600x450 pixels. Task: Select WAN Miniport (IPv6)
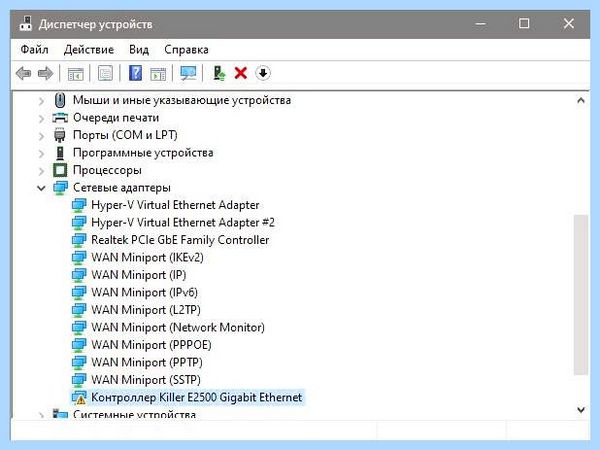tap(145, 292)
